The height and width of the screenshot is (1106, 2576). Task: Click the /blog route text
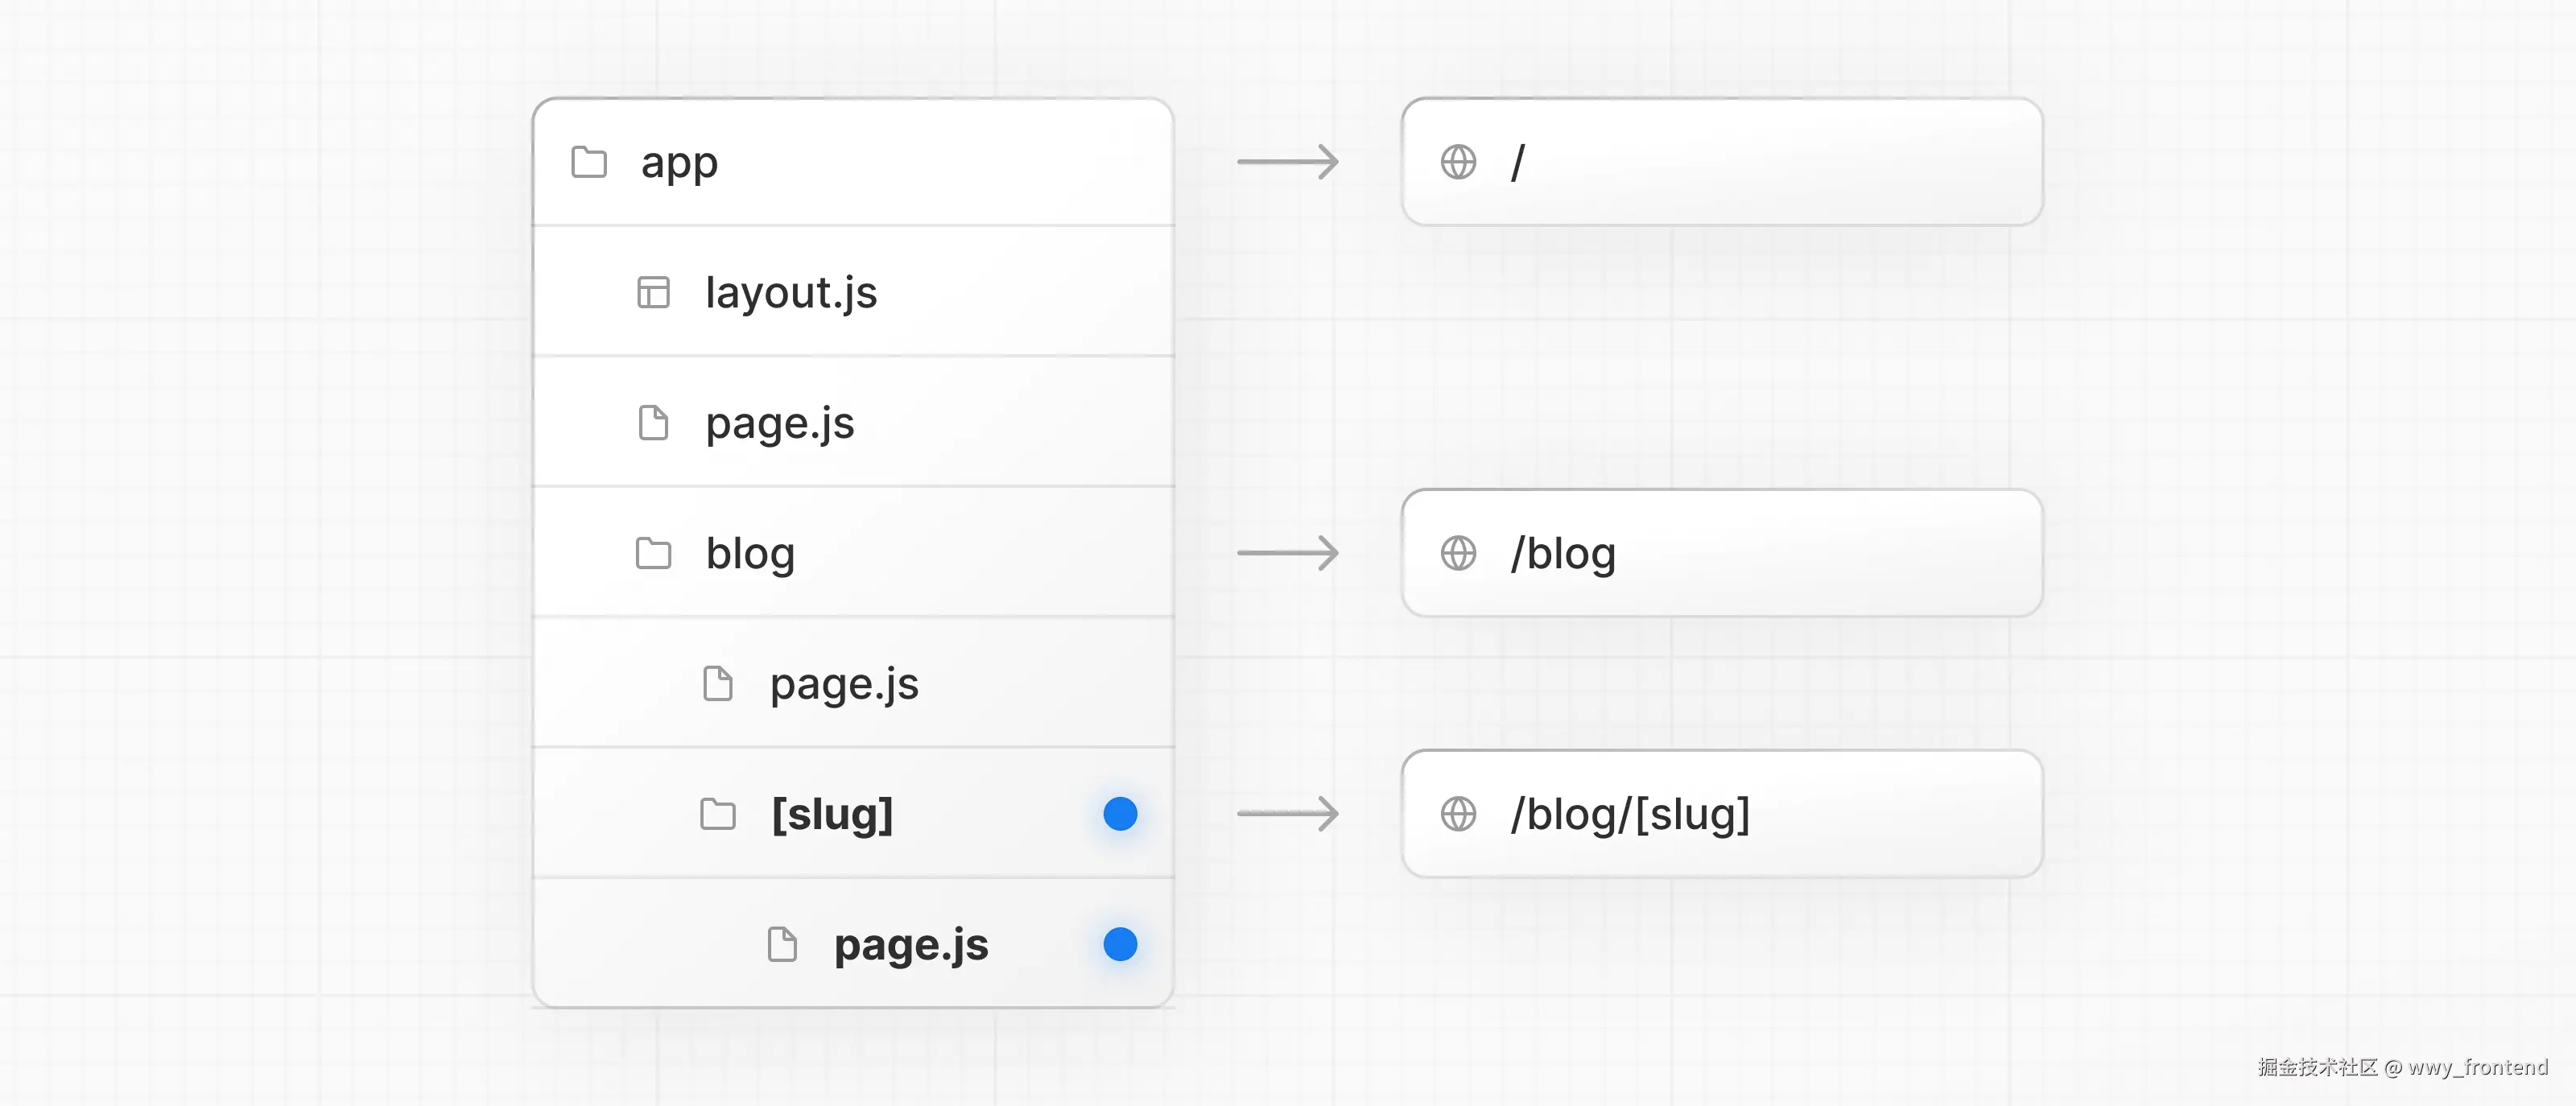click(x=1563, y=554)
